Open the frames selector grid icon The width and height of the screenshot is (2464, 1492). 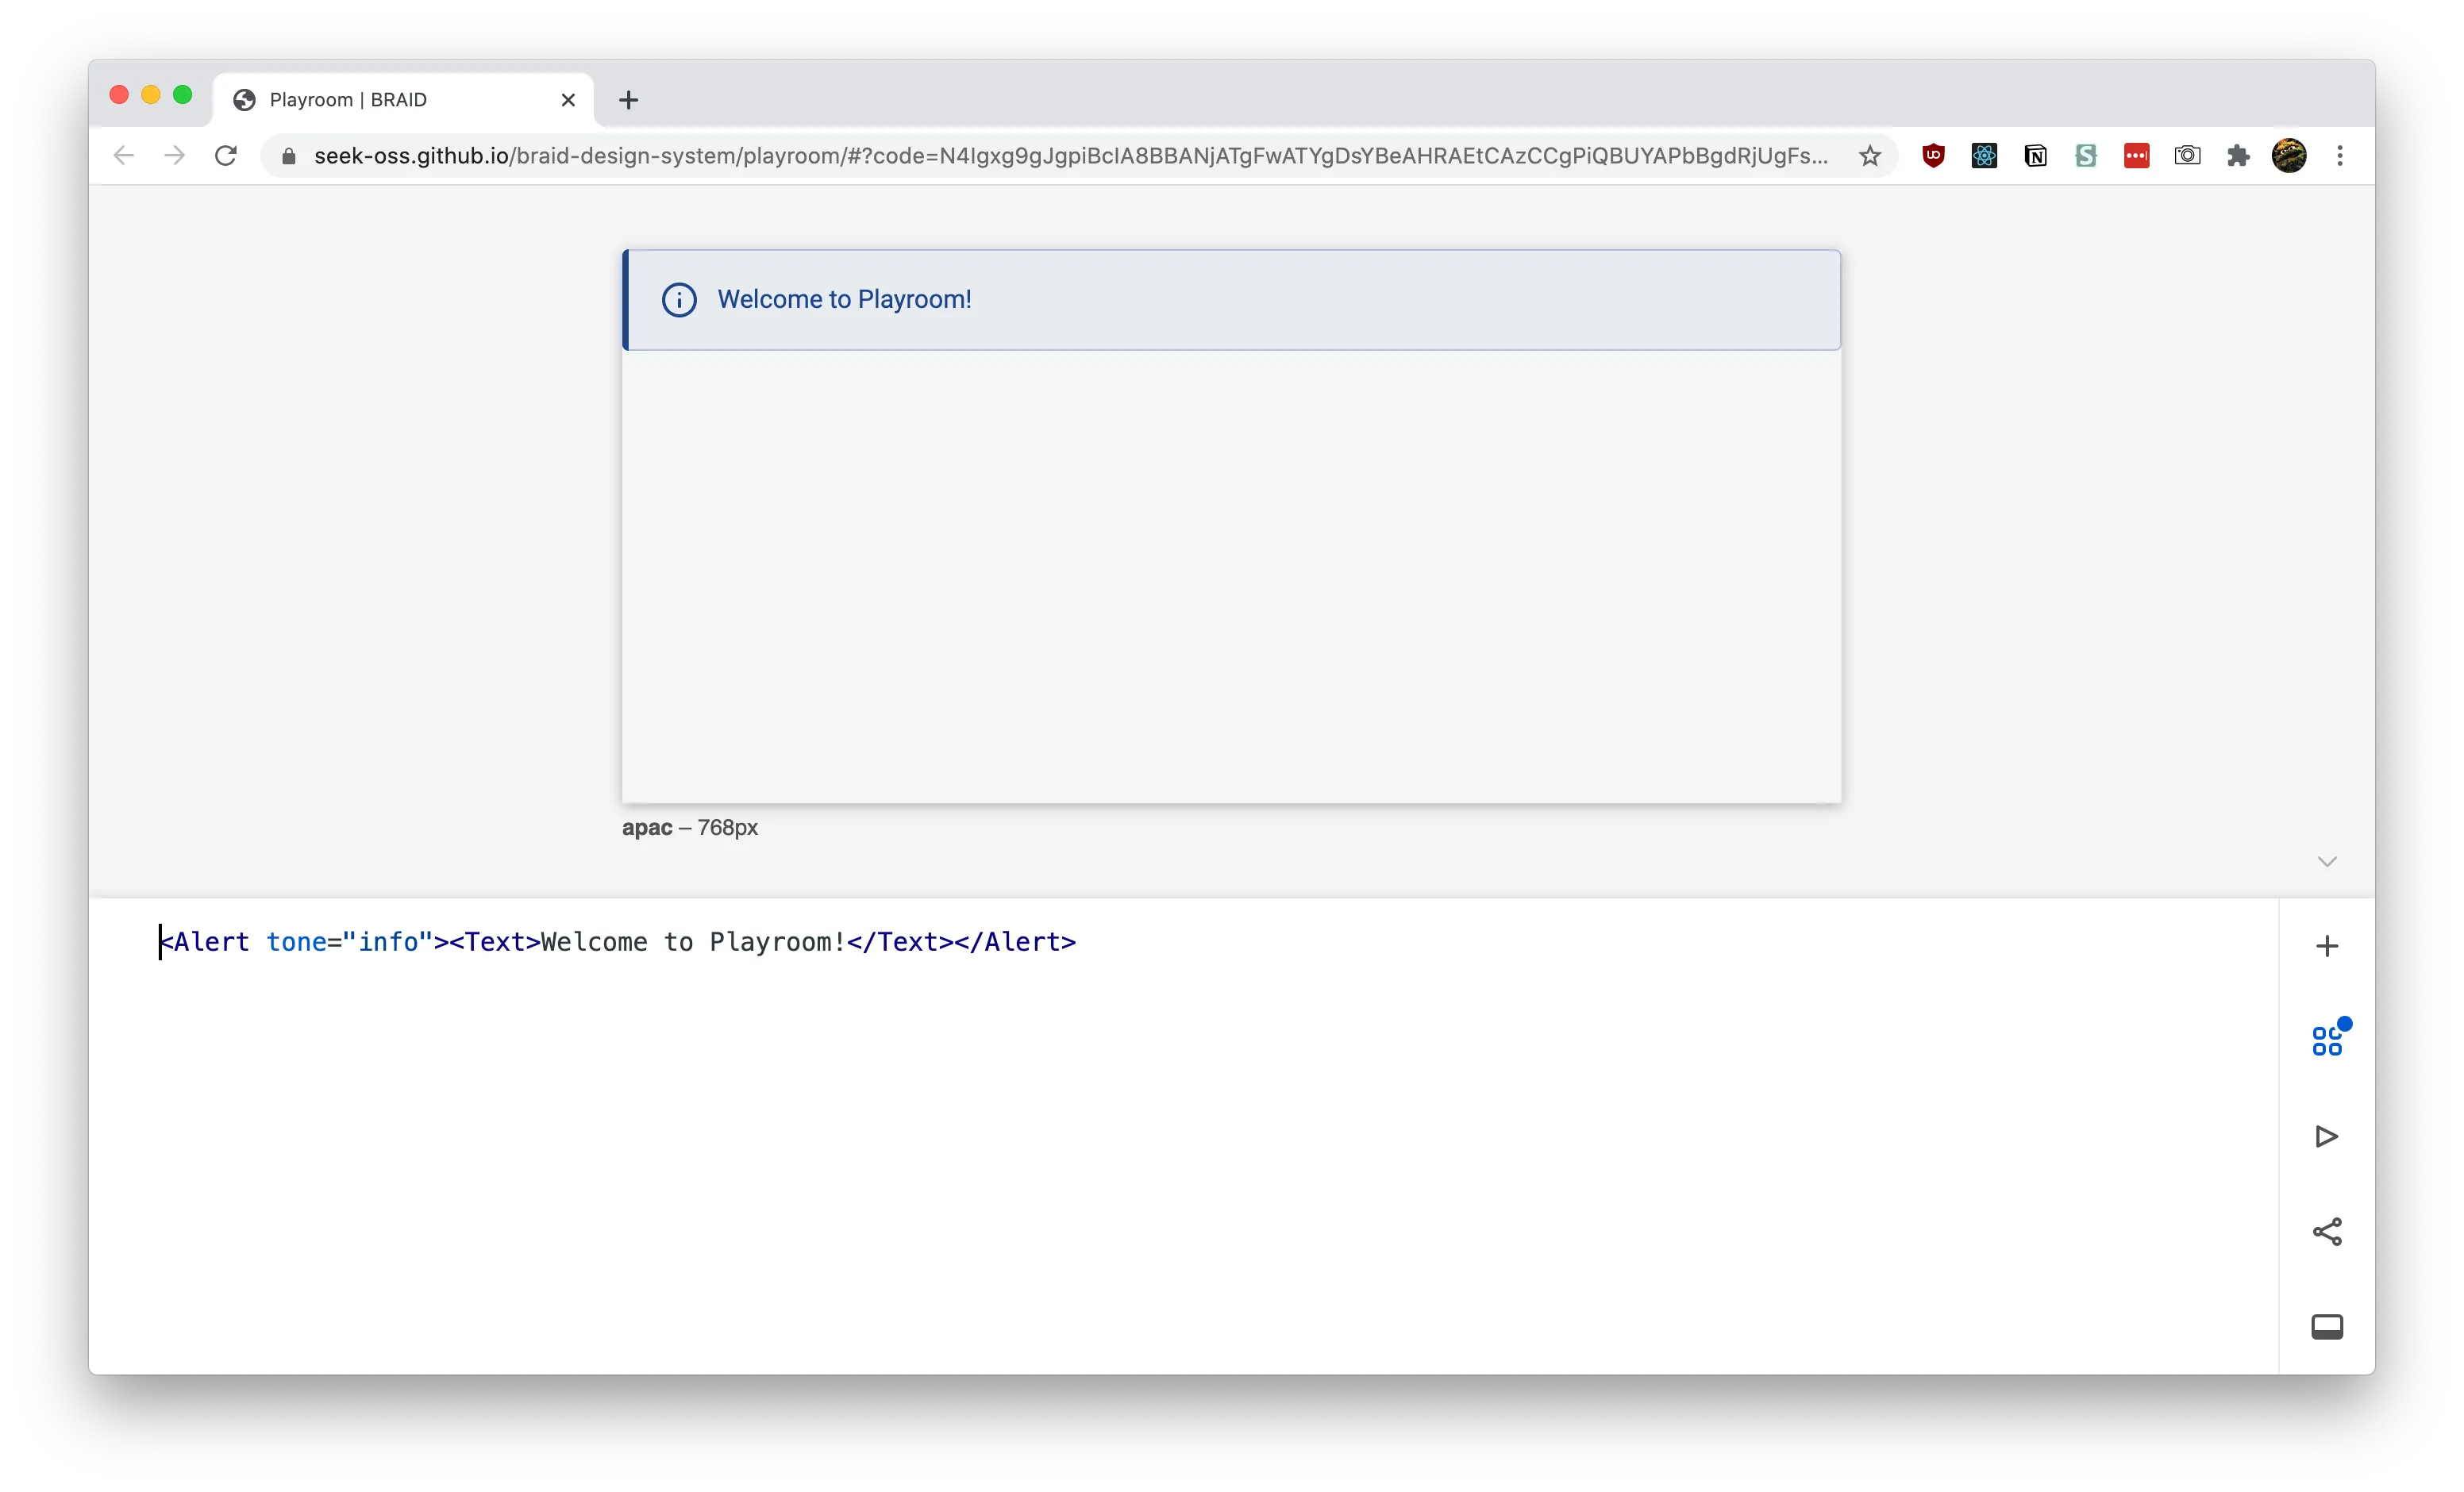[x=2326, y=1041]
